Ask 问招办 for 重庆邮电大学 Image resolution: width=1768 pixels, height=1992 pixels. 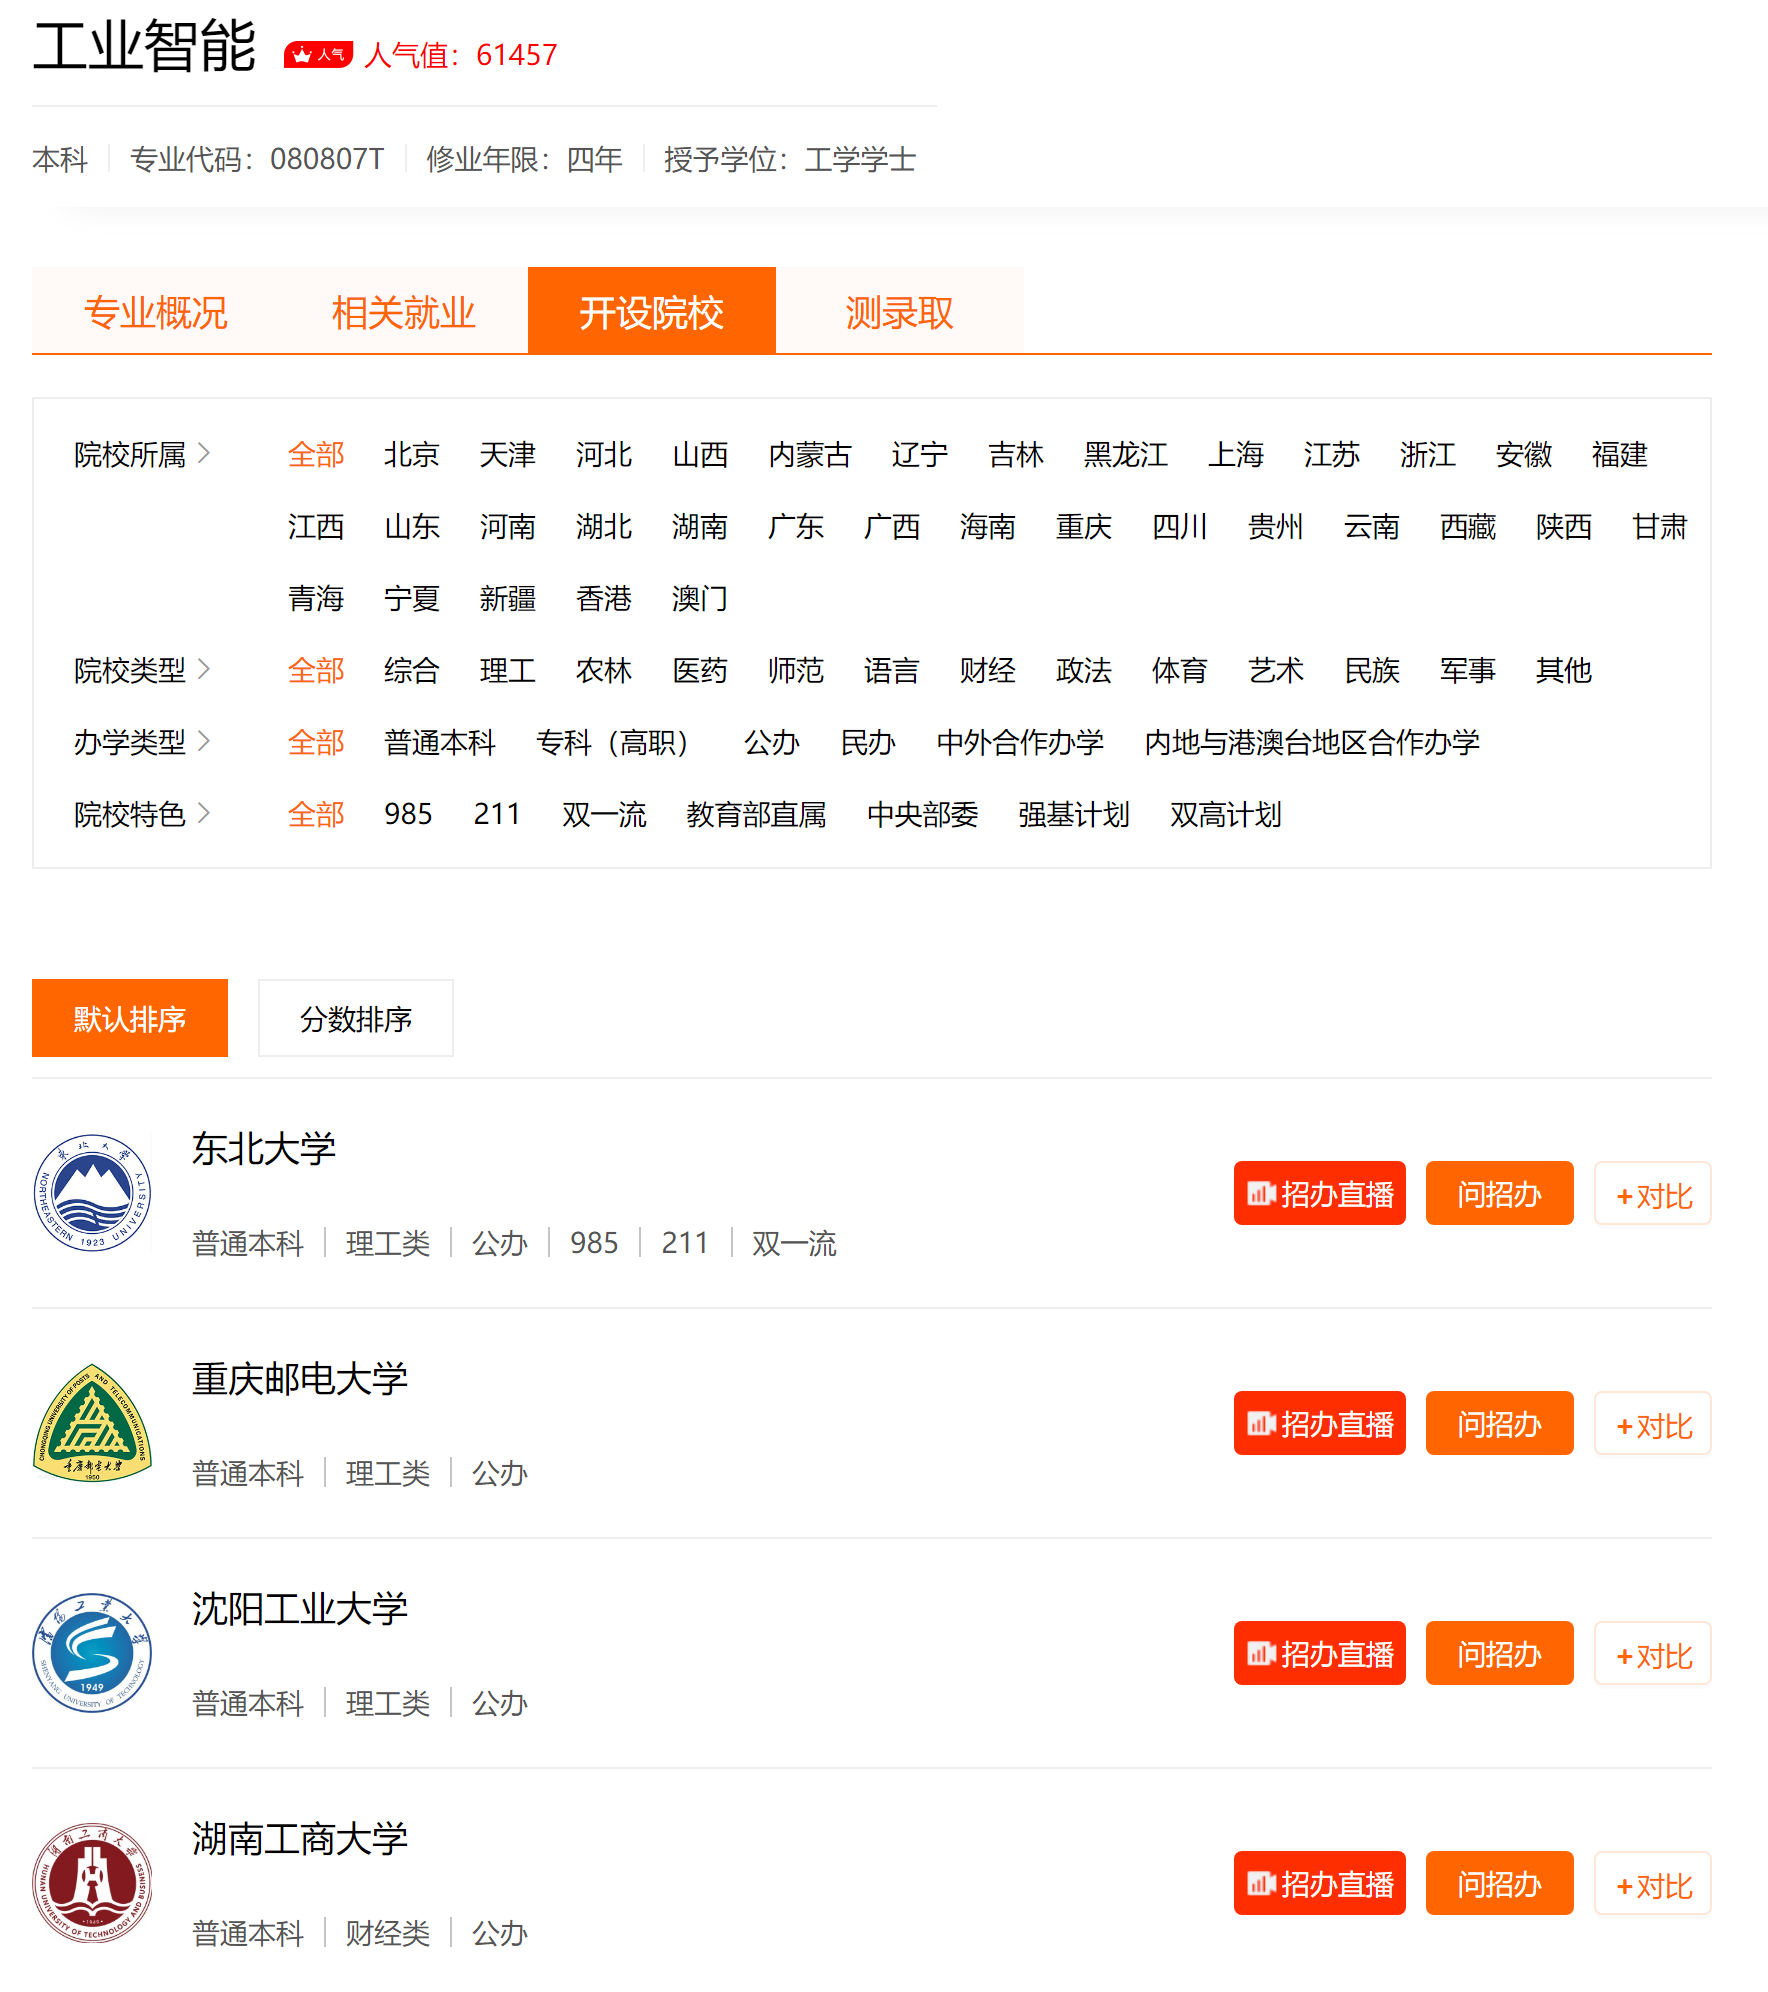pos(1500,1423)
